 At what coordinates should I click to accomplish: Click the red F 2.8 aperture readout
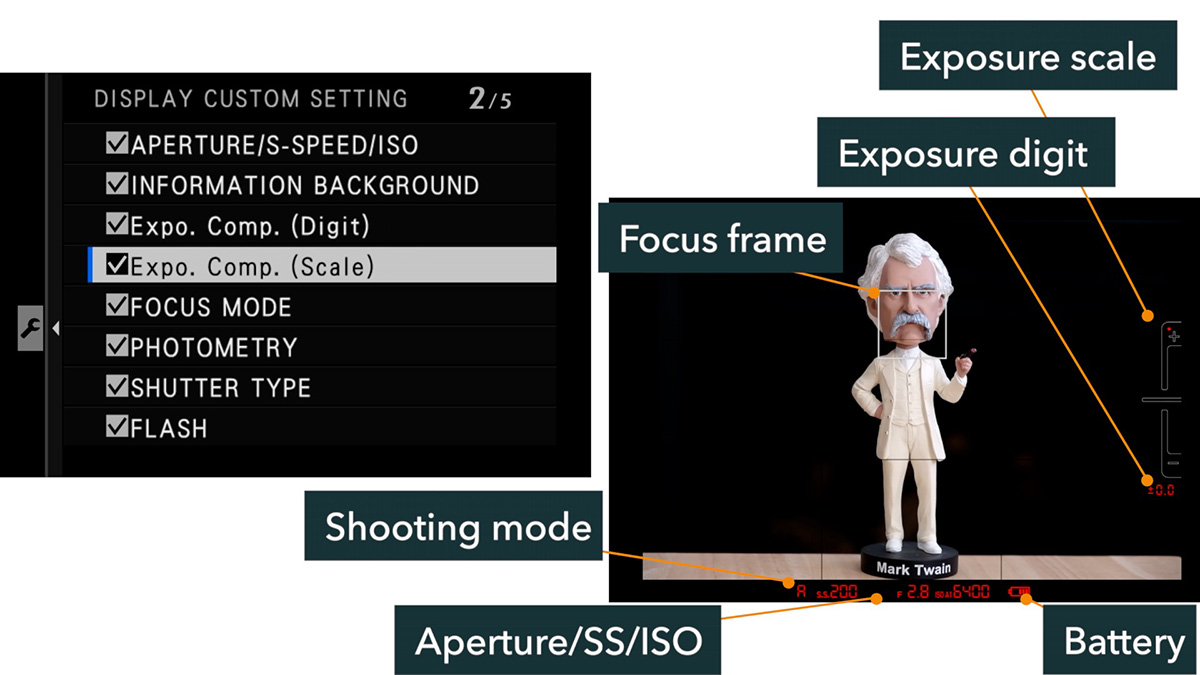913,592
